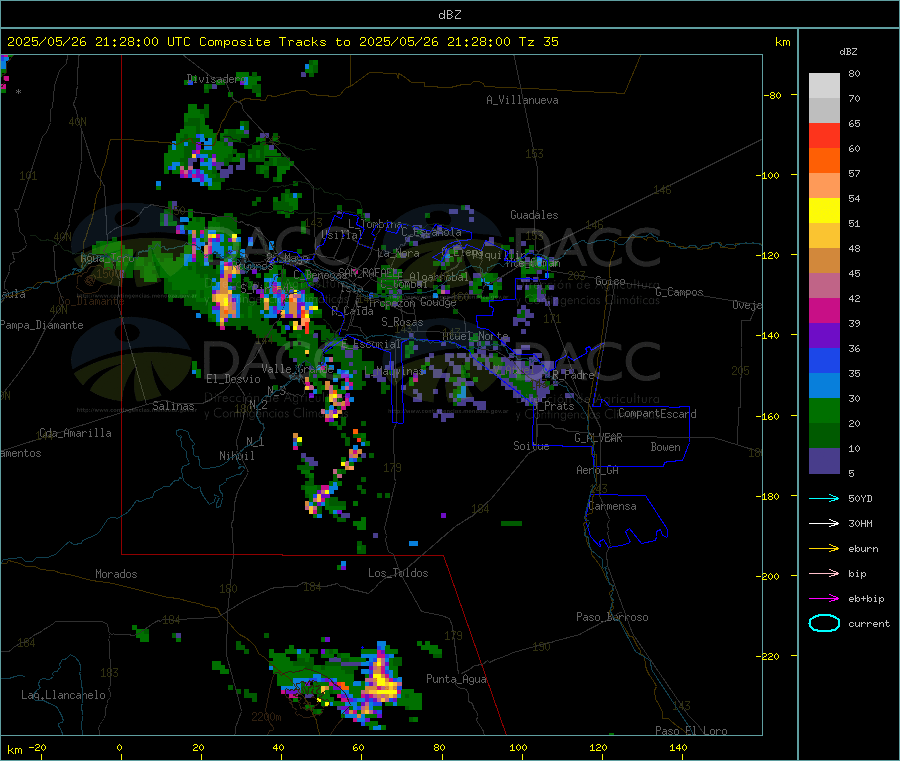900x761 pixels.
Task: Click the G_Campos place label
Action: click(x=680, y=292)
